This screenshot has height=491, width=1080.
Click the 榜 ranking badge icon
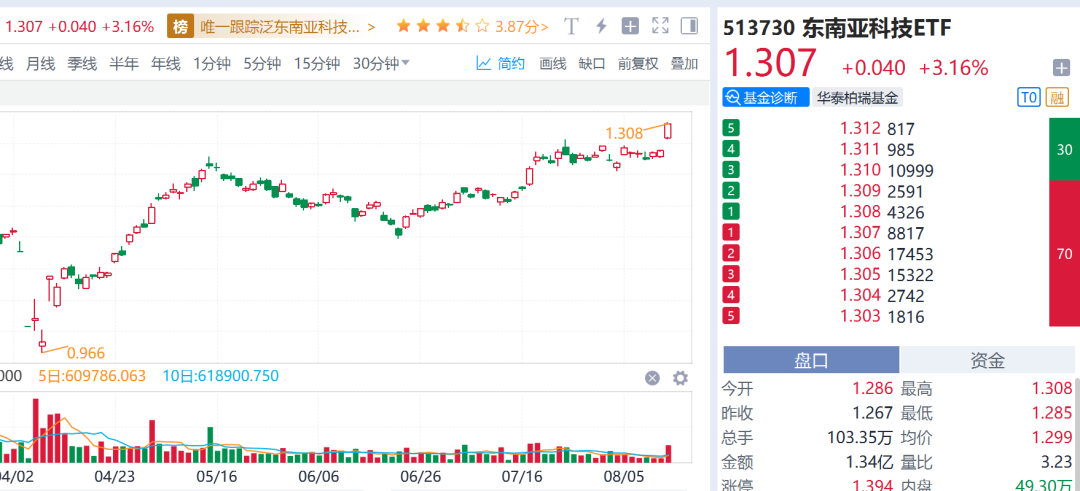click(180, 27)
